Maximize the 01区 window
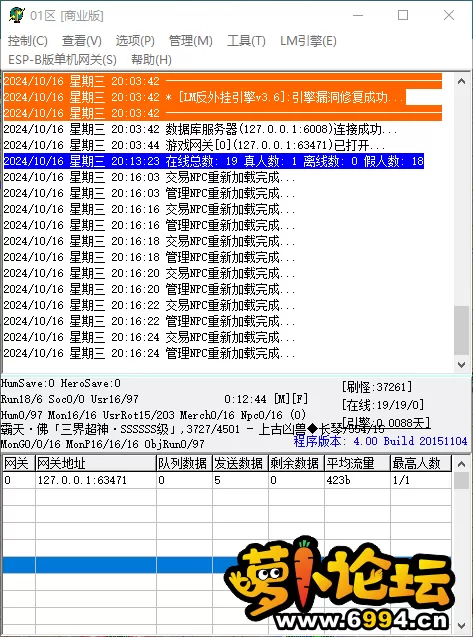This screenshot has height=637, width=473. point(403,15)
